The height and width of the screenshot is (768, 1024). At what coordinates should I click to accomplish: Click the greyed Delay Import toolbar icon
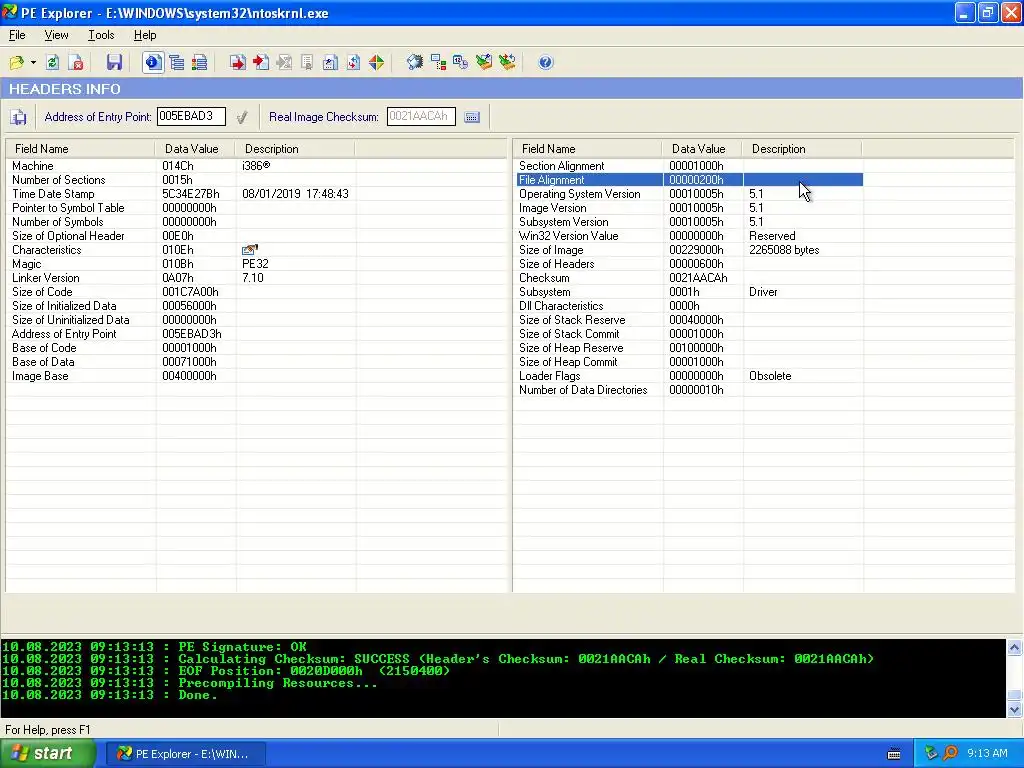coord(284,63)
